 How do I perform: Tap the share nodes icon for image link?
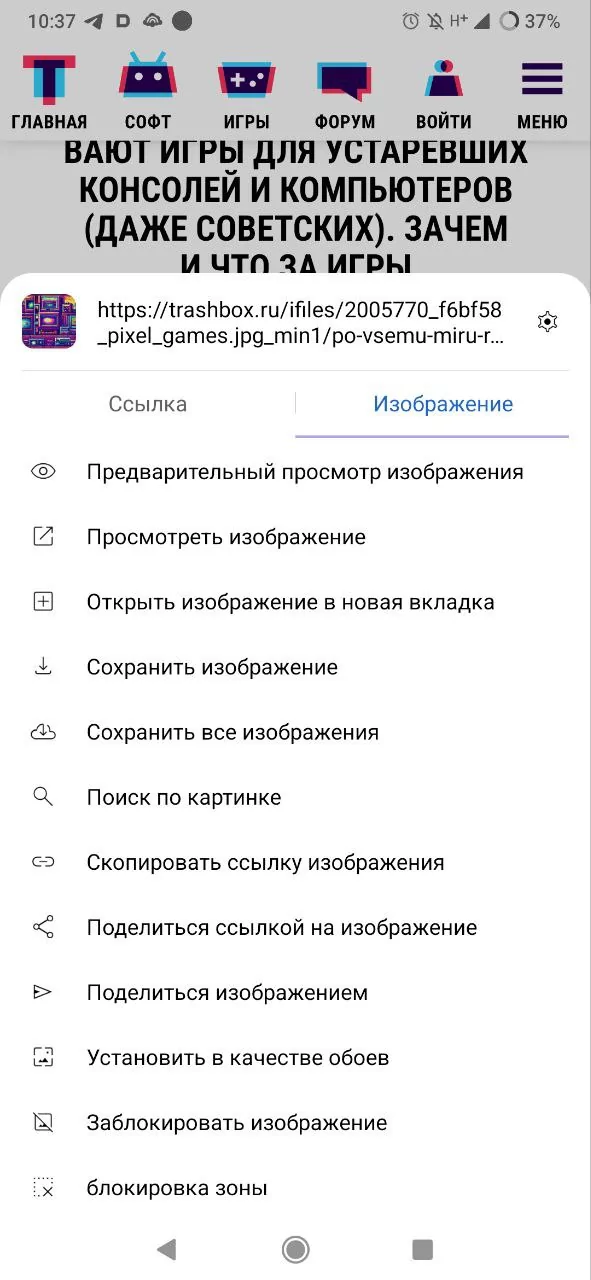click(43, 927)
